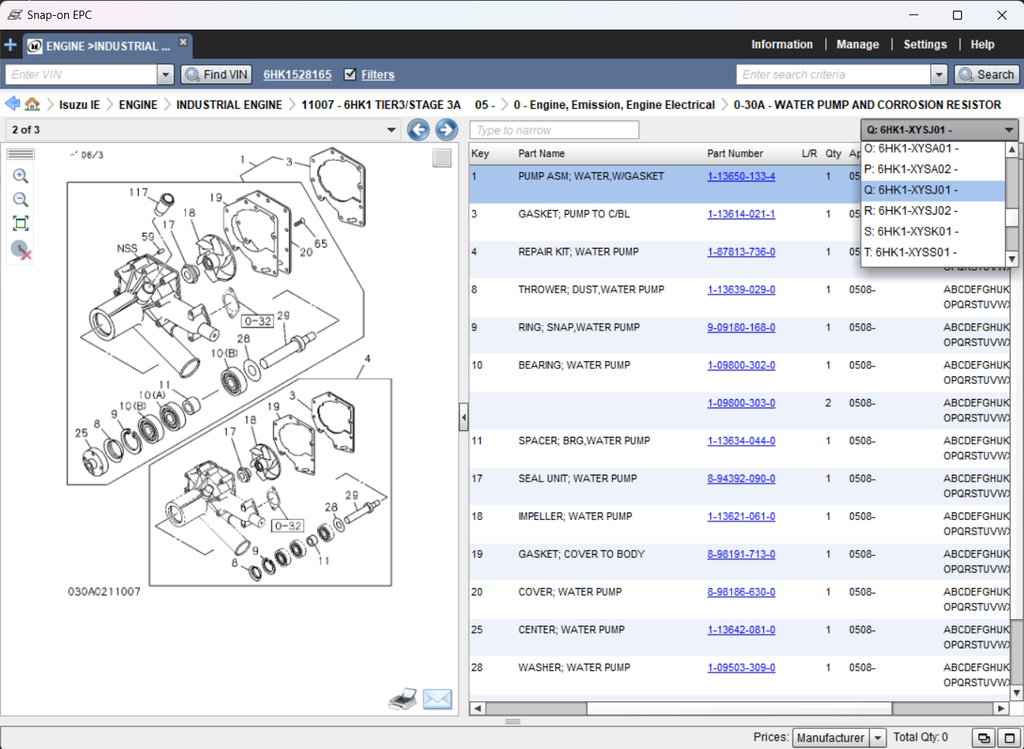Open part number 1-13650-133-4
The height and width of the screenshot is (749, 1024).
click(741, 176)
